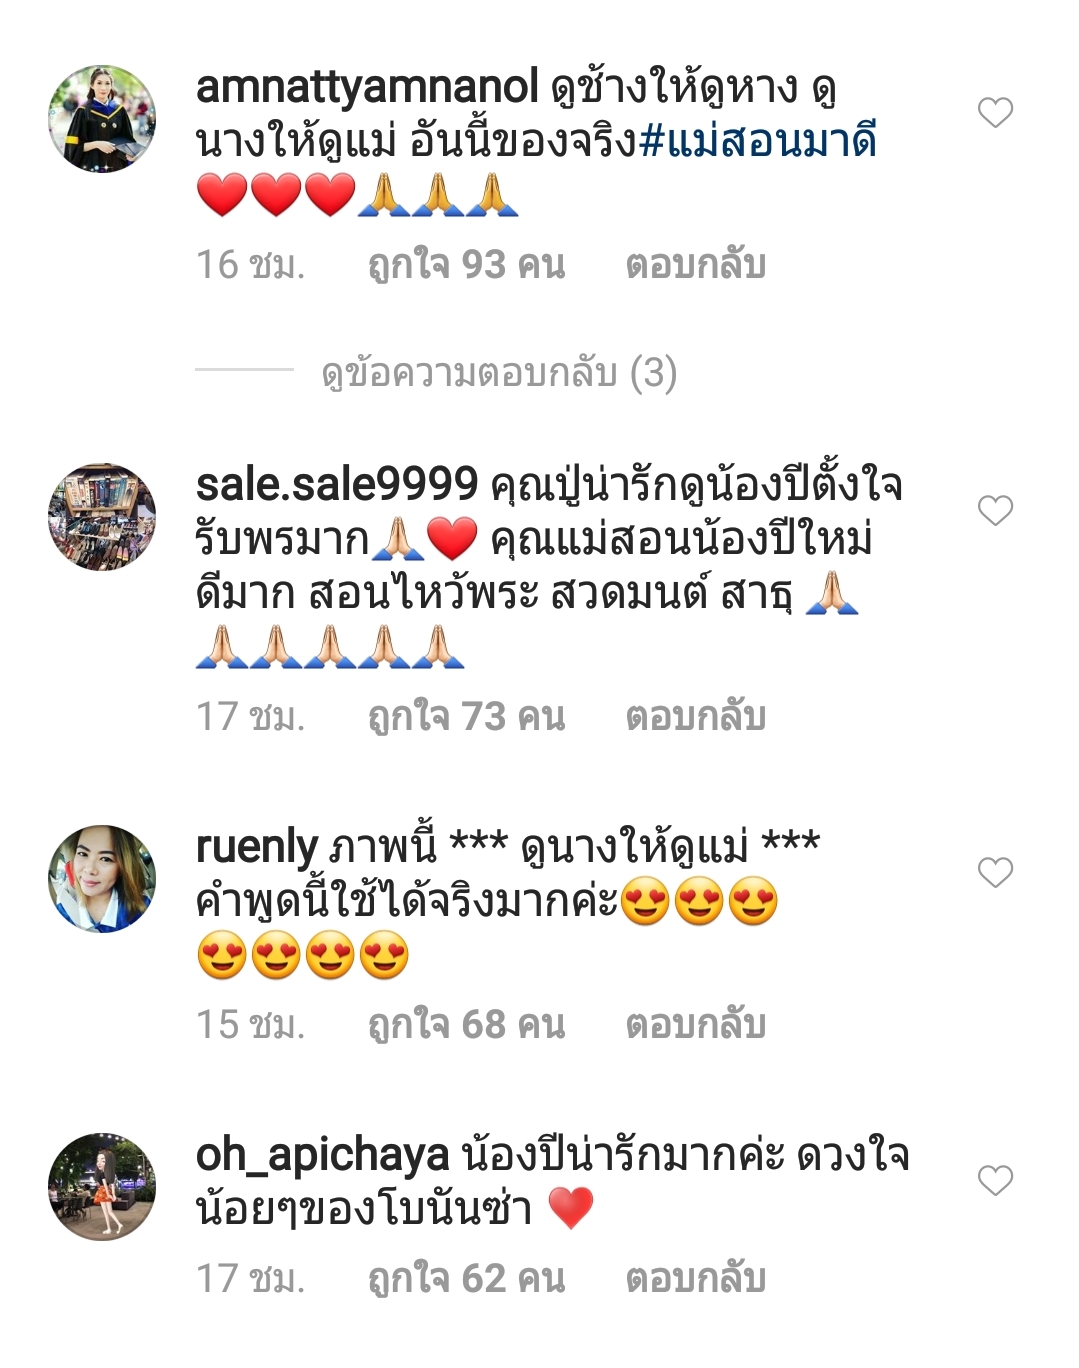The image size is (1079, 1368).
Task: Open the username oh_apichaya
Action: point(323,1156)
